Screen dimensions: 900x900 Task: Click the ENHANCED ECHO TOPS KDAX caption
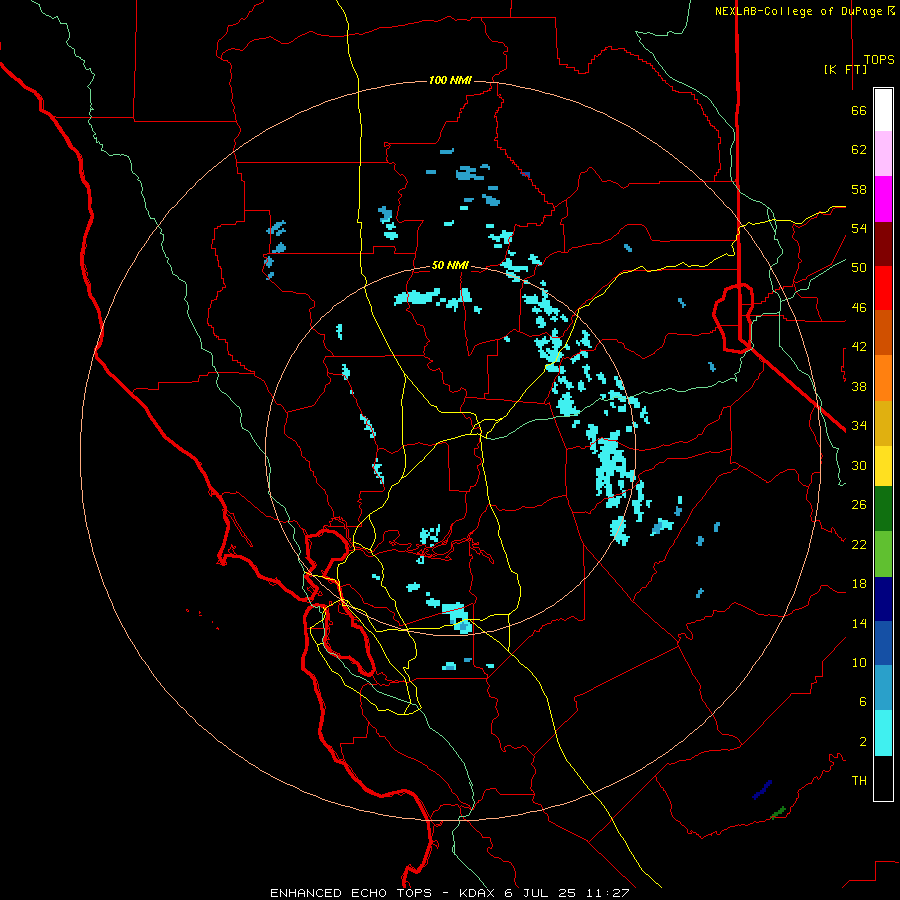[x=450, y=893]
